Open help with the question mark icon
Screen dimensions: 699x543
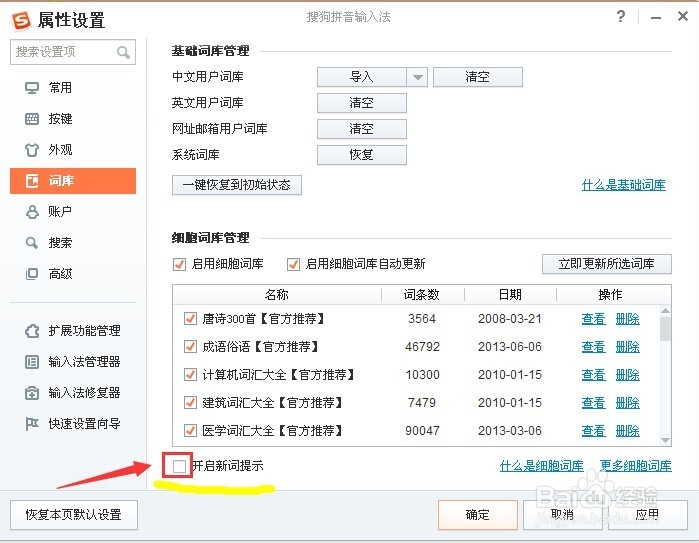tap(621, 17)
